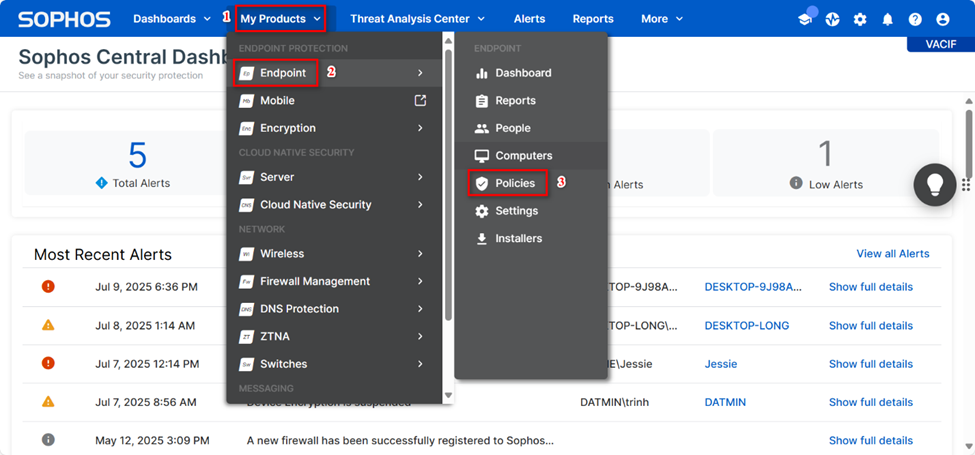Expand the More dropdown menu
The image size is (975, 455).
662,19
